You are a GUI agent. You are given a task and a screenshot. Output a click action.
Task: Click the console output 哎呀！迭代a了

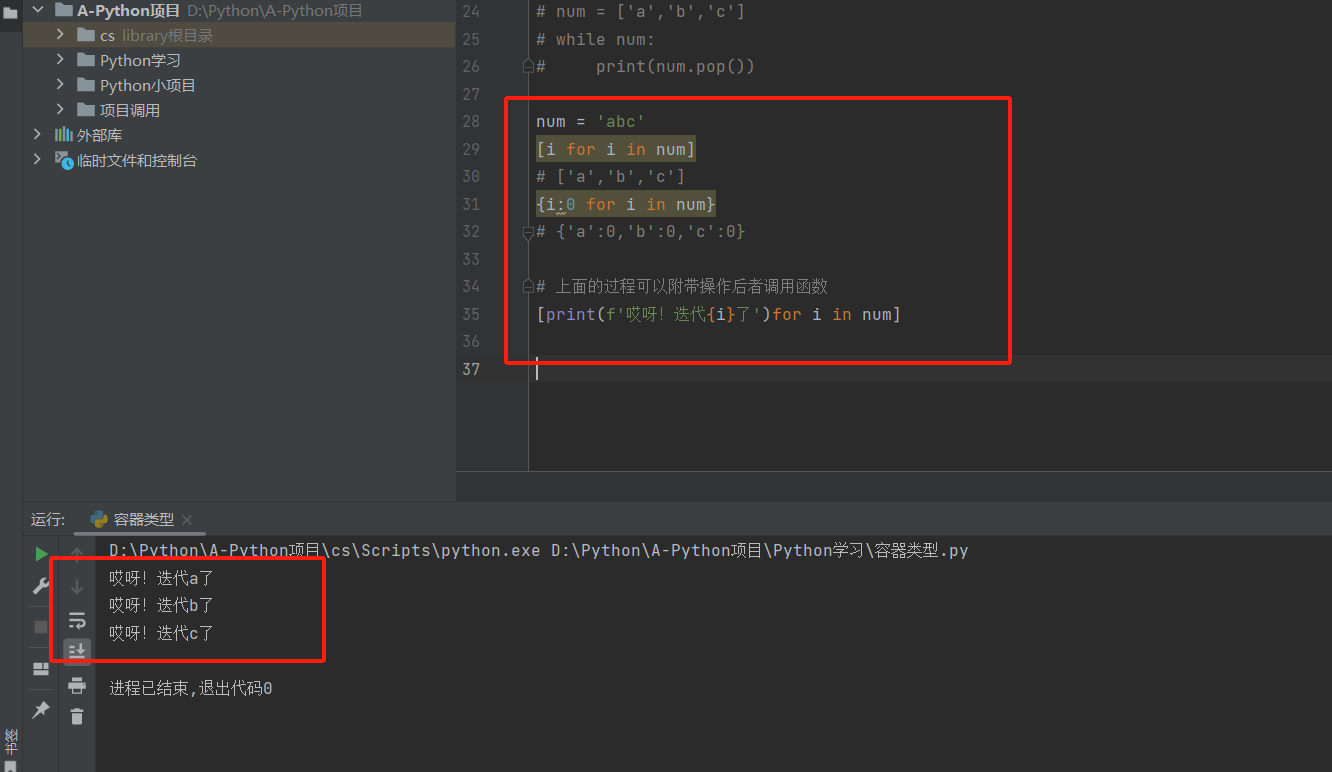[162, 578]
